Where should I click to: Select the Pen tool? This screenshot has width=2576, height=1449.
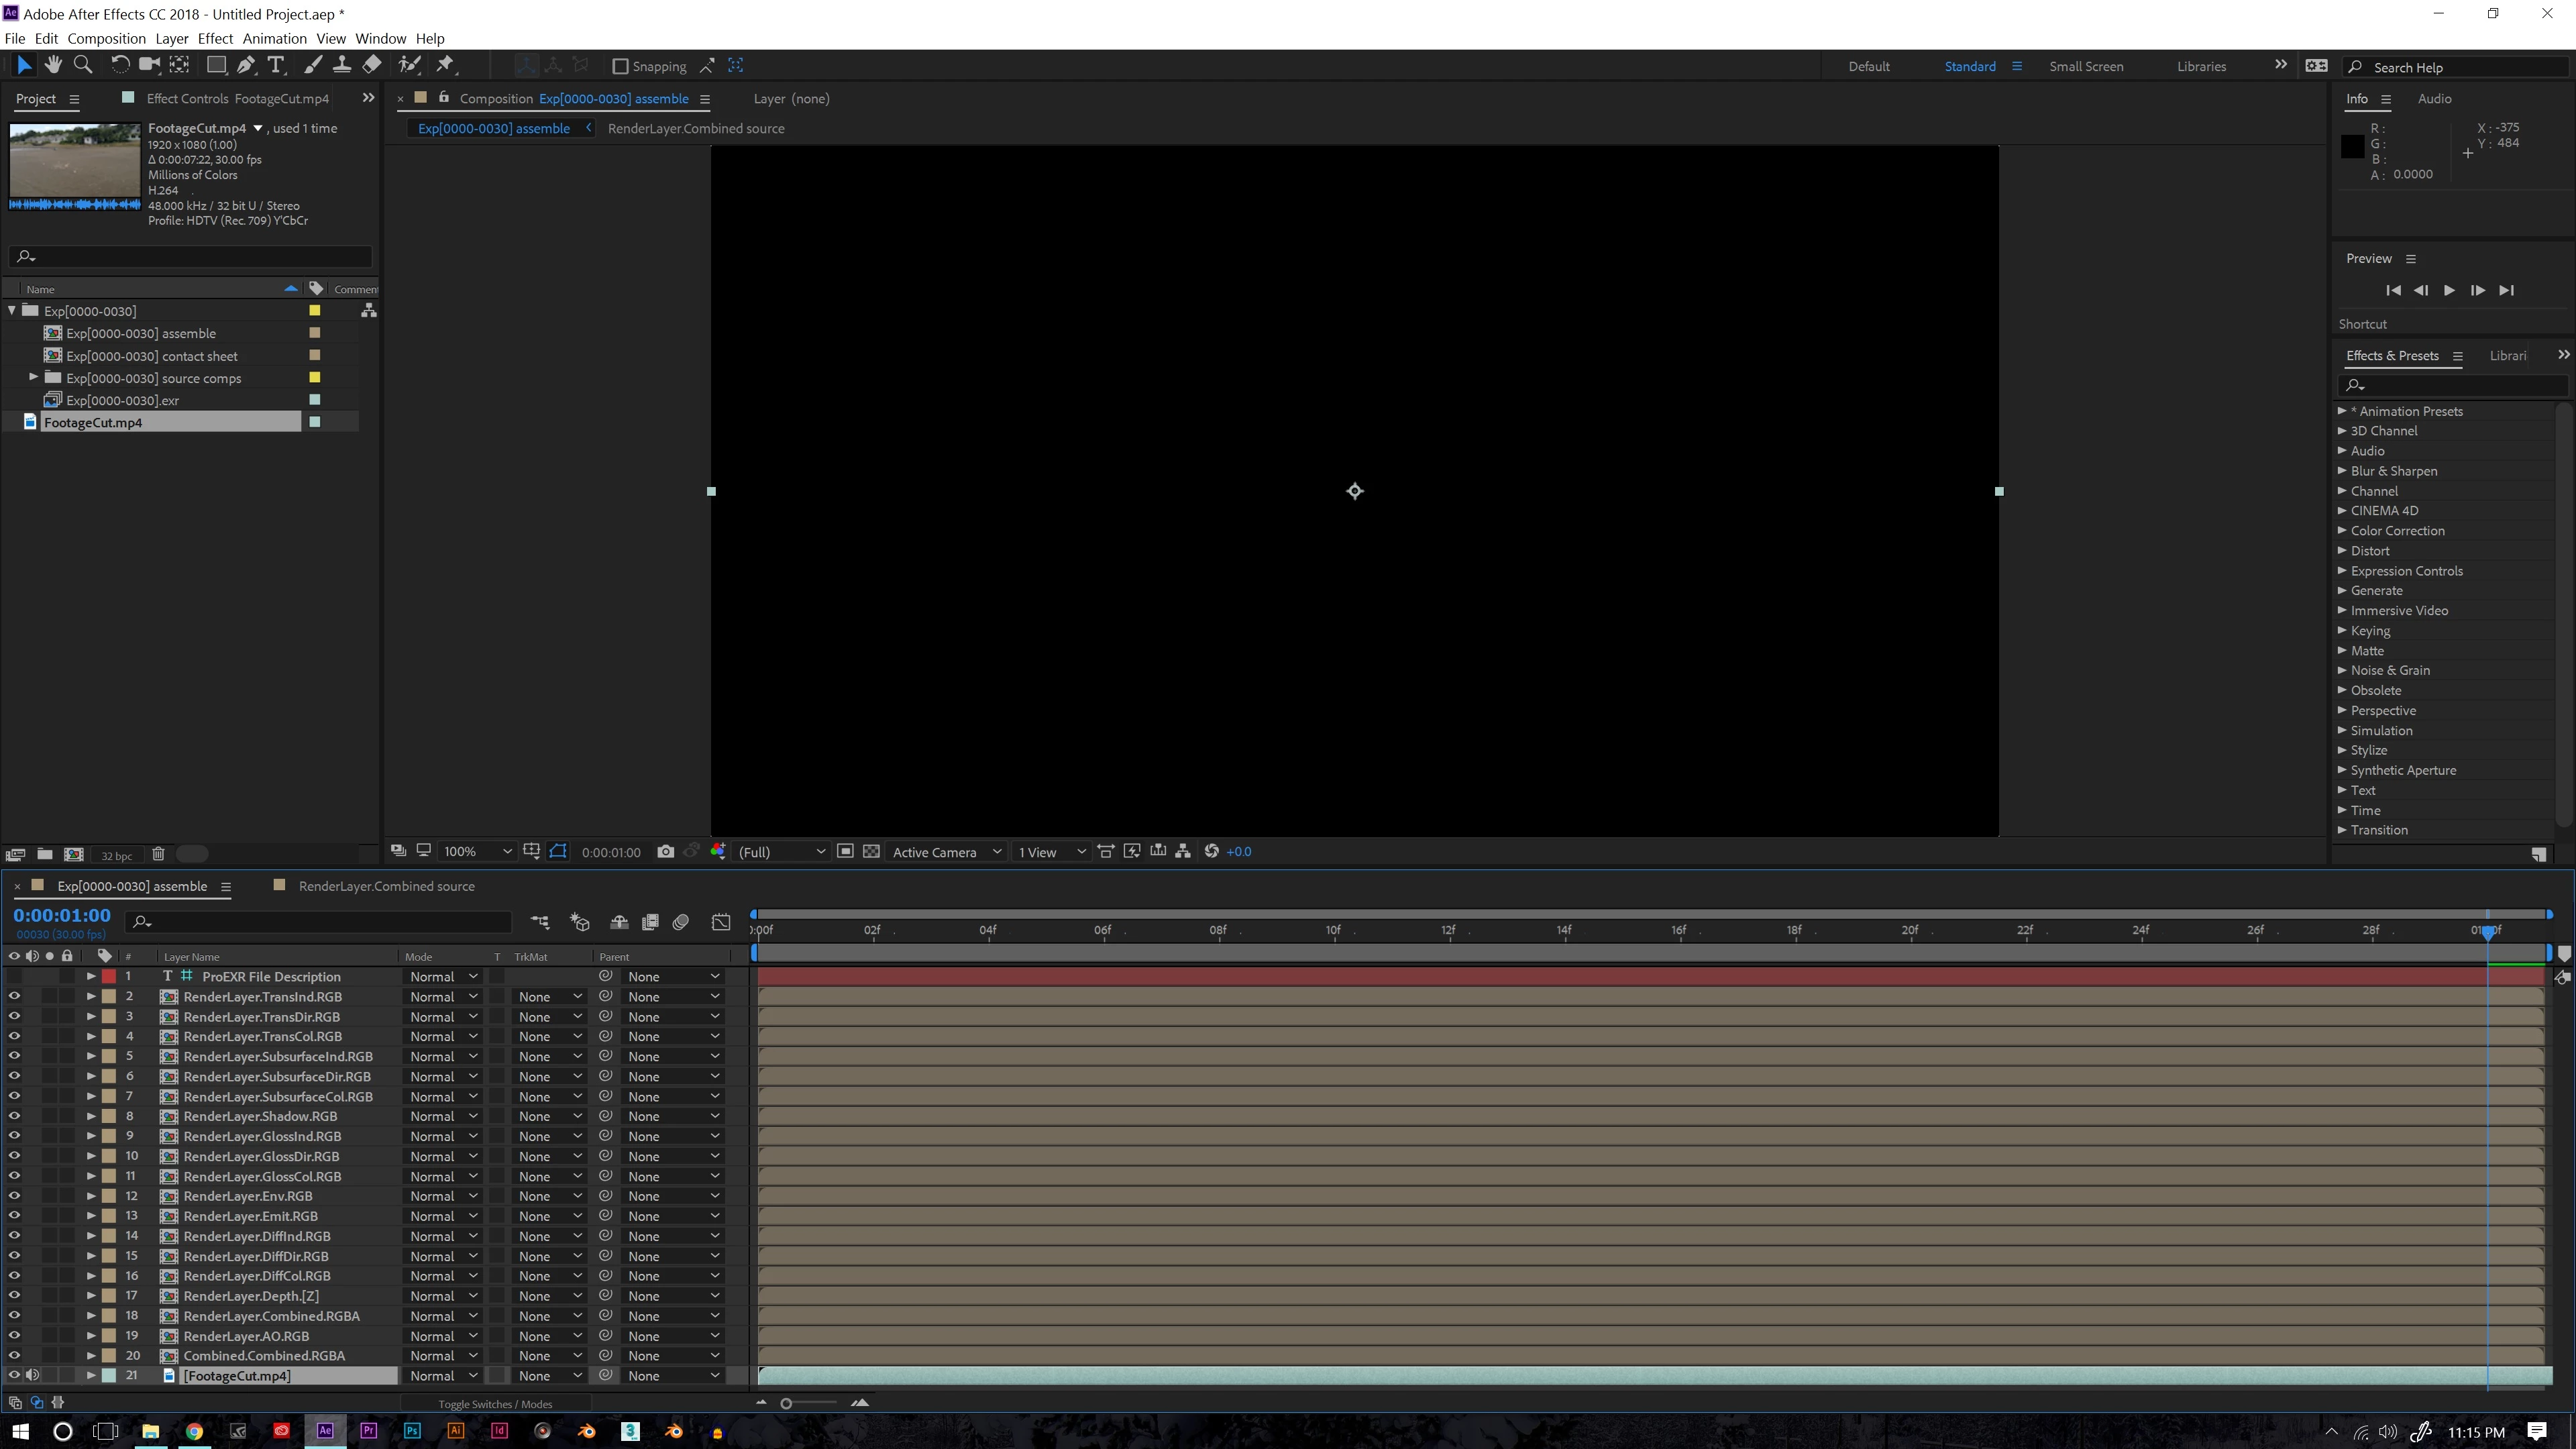click(246, 66)
